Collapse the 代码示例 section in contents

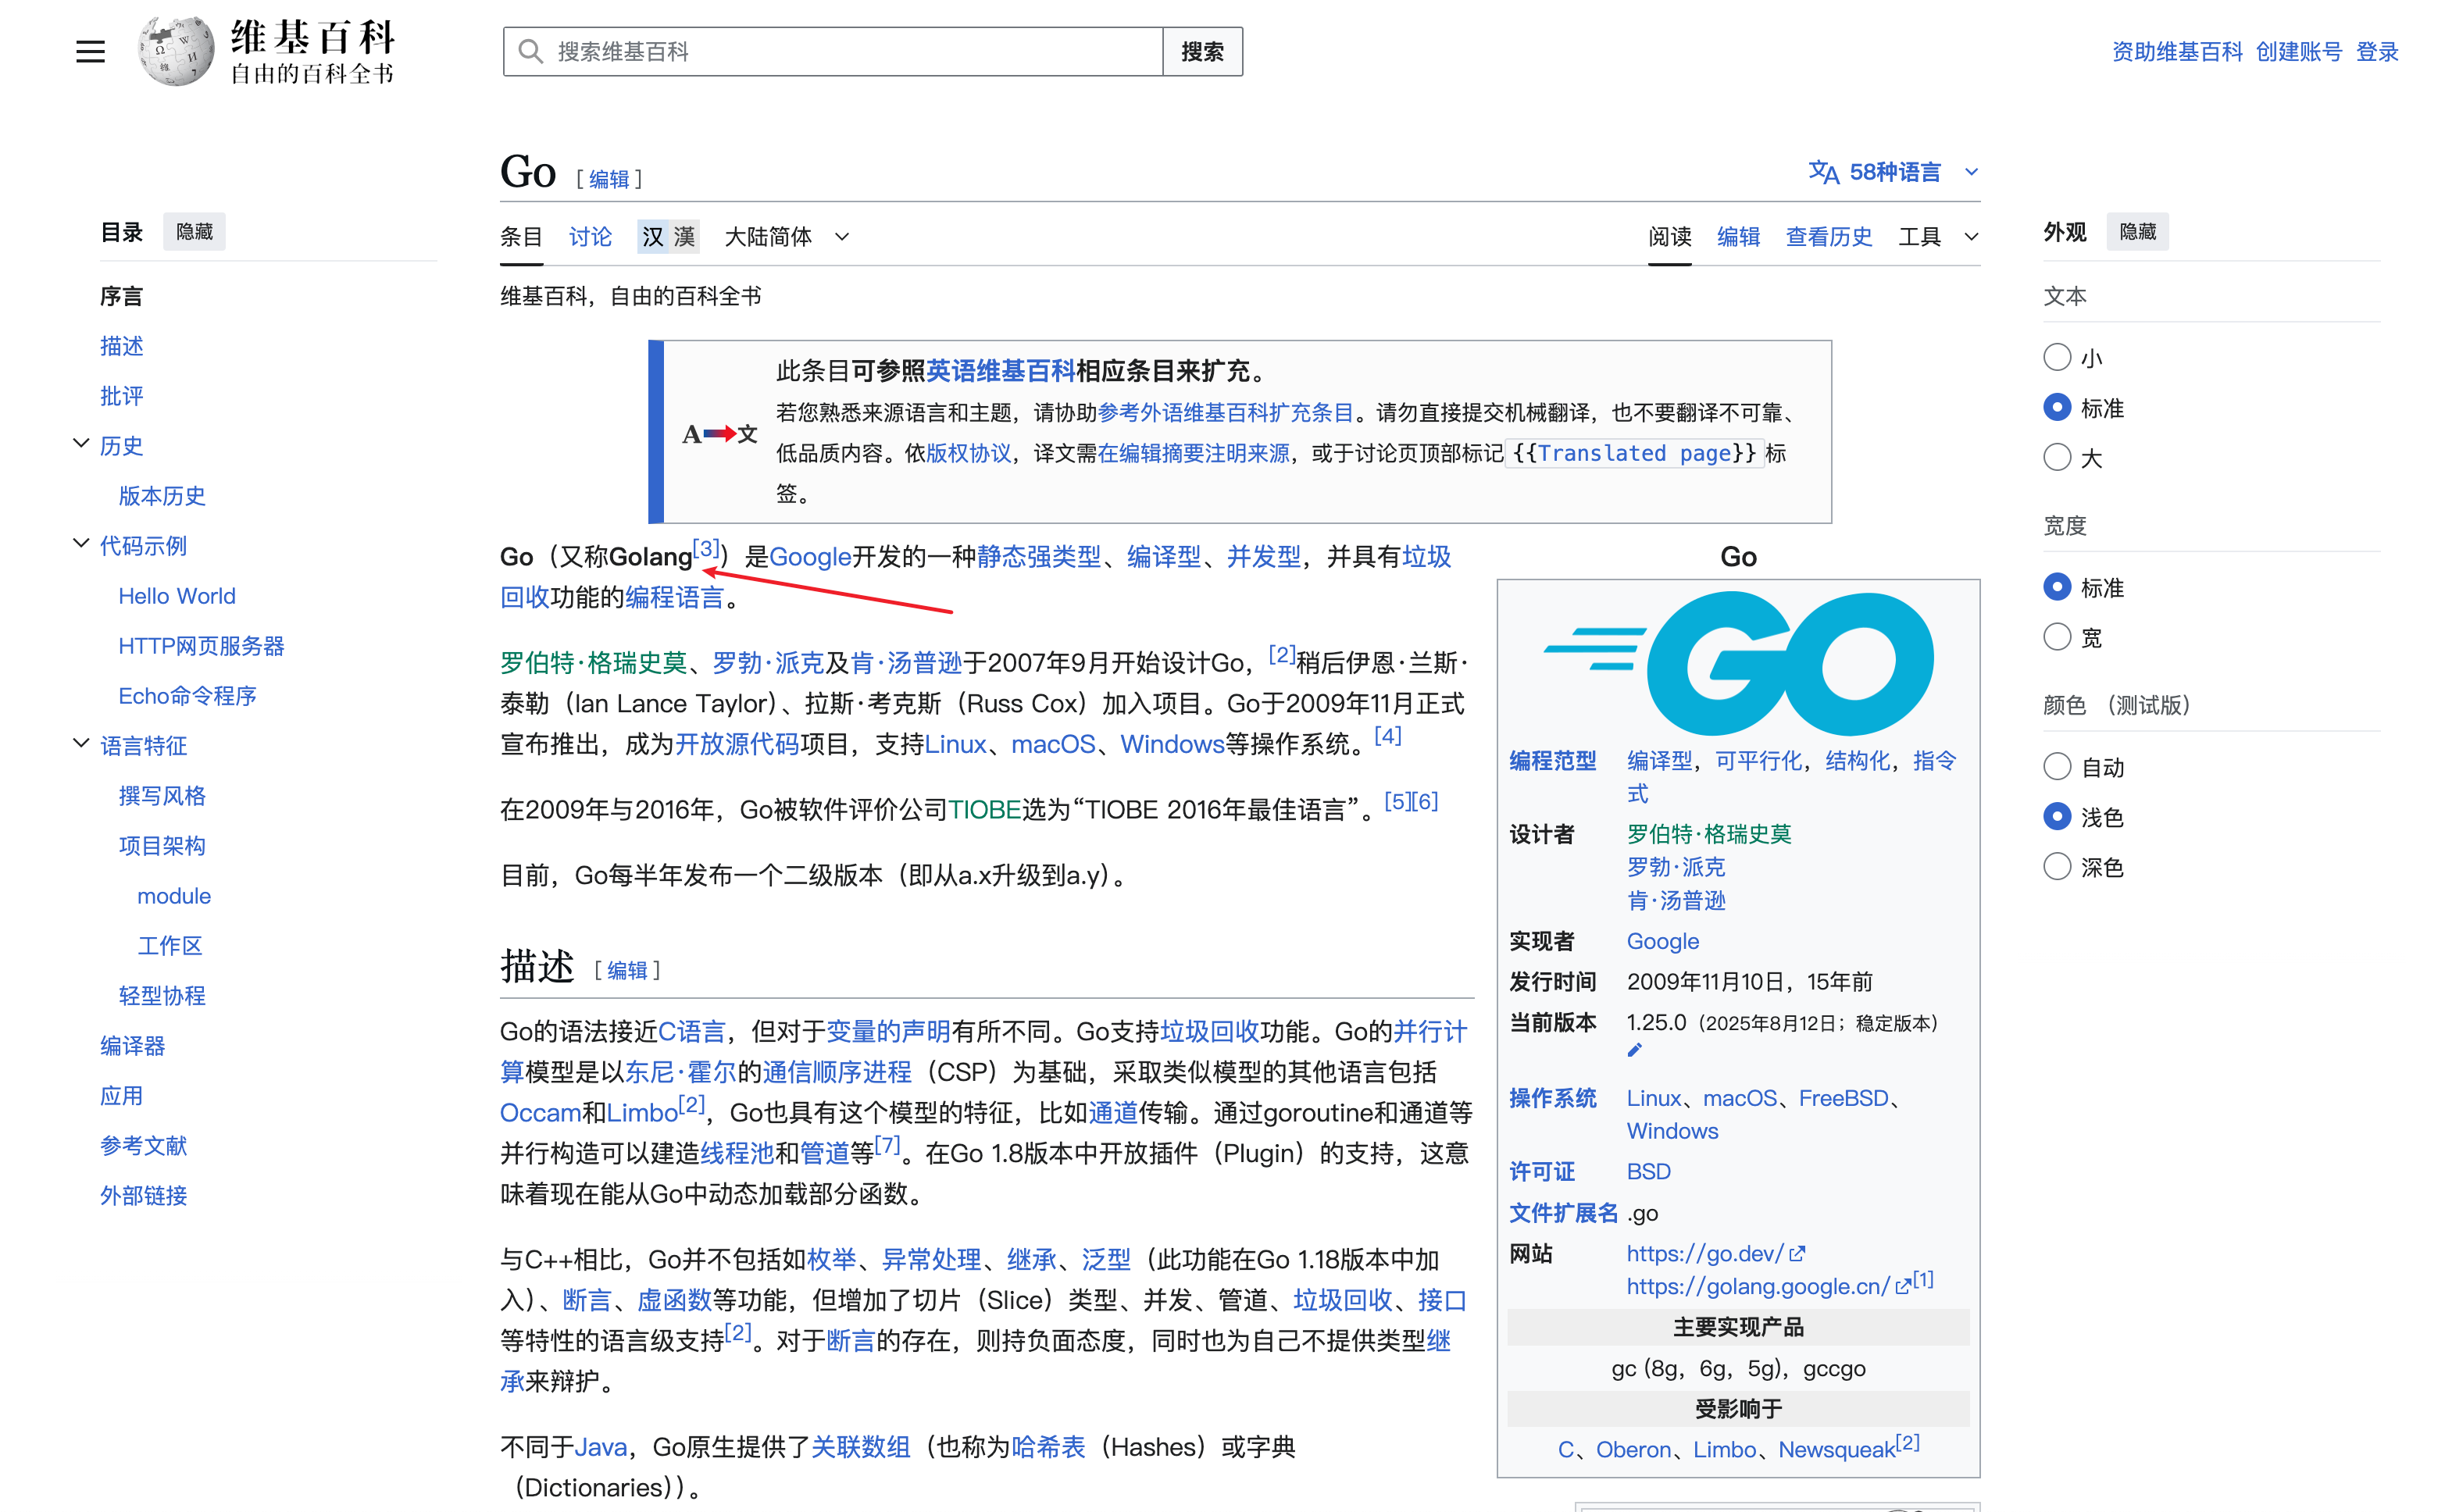pyautogui.click(x=81, y=544)
